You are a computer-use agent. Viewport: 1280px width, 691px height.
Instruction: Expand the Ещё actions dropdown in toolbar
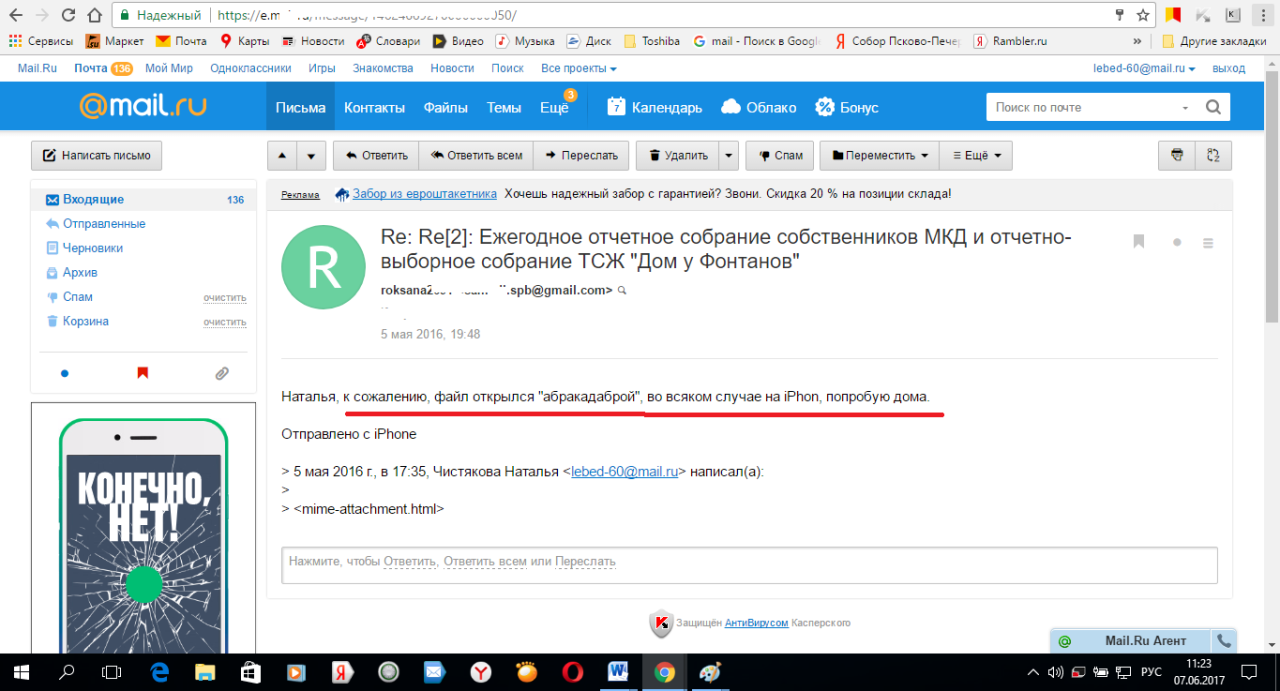click(x=976, y=156)
